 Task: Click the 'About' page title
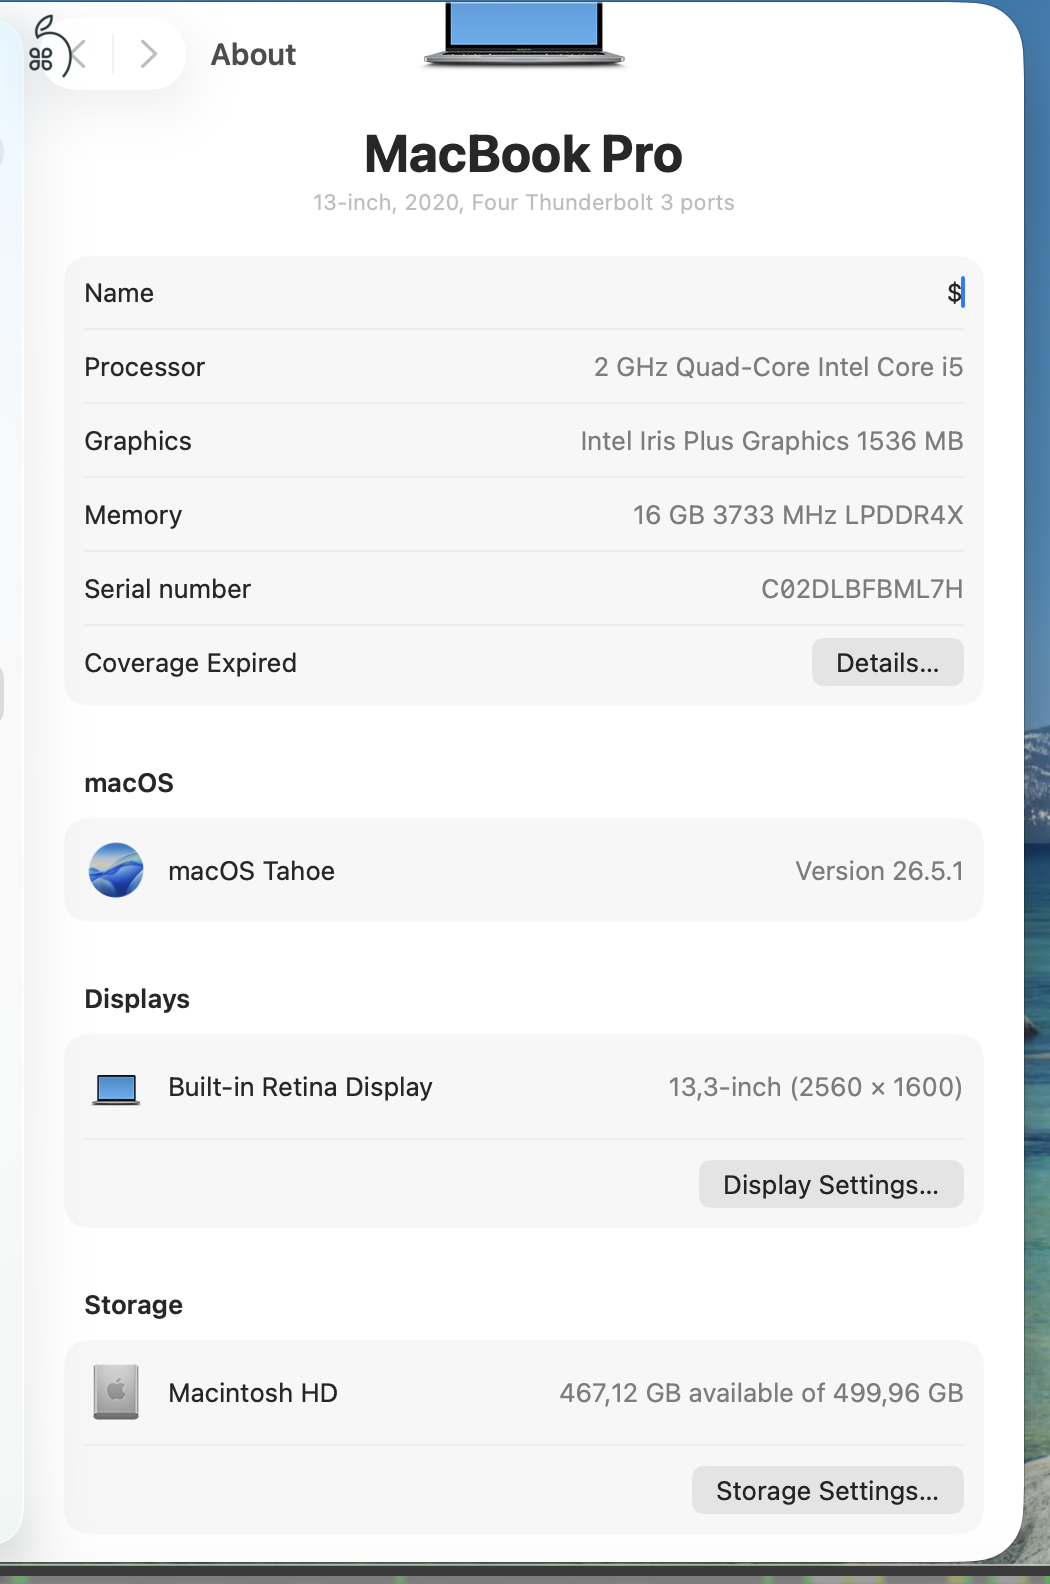[x=253, y=54]
